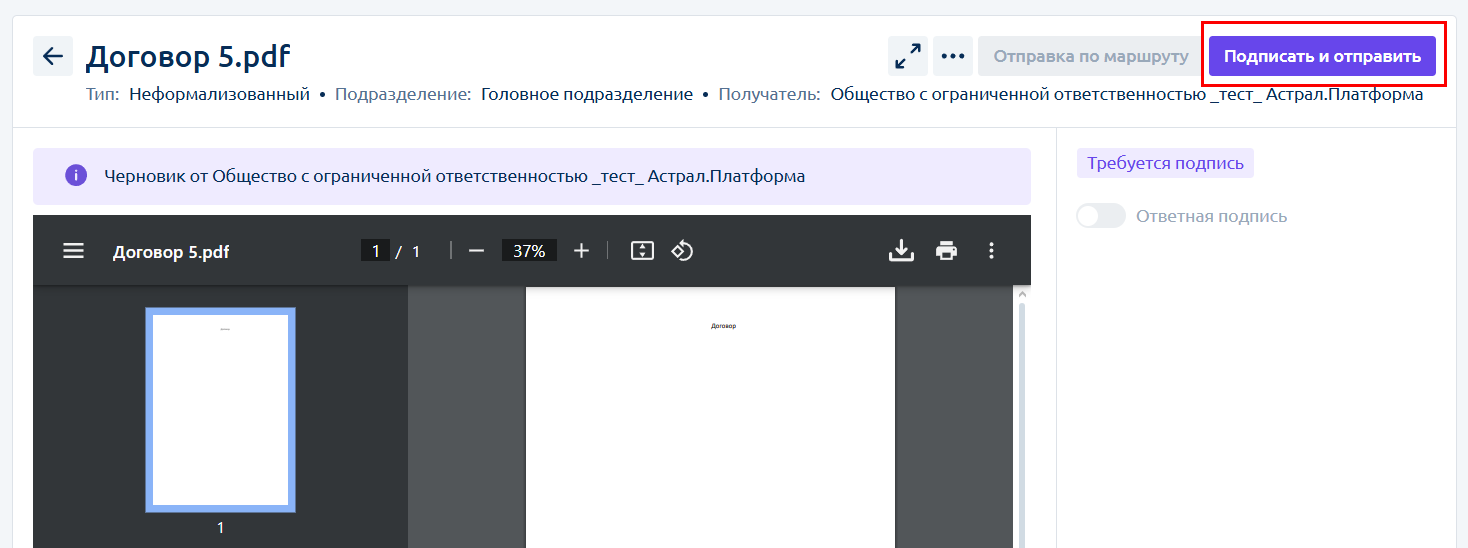Click Головное подразделение department value
Viewport: 1468px width, 548px height.
(x=587, y=95)
